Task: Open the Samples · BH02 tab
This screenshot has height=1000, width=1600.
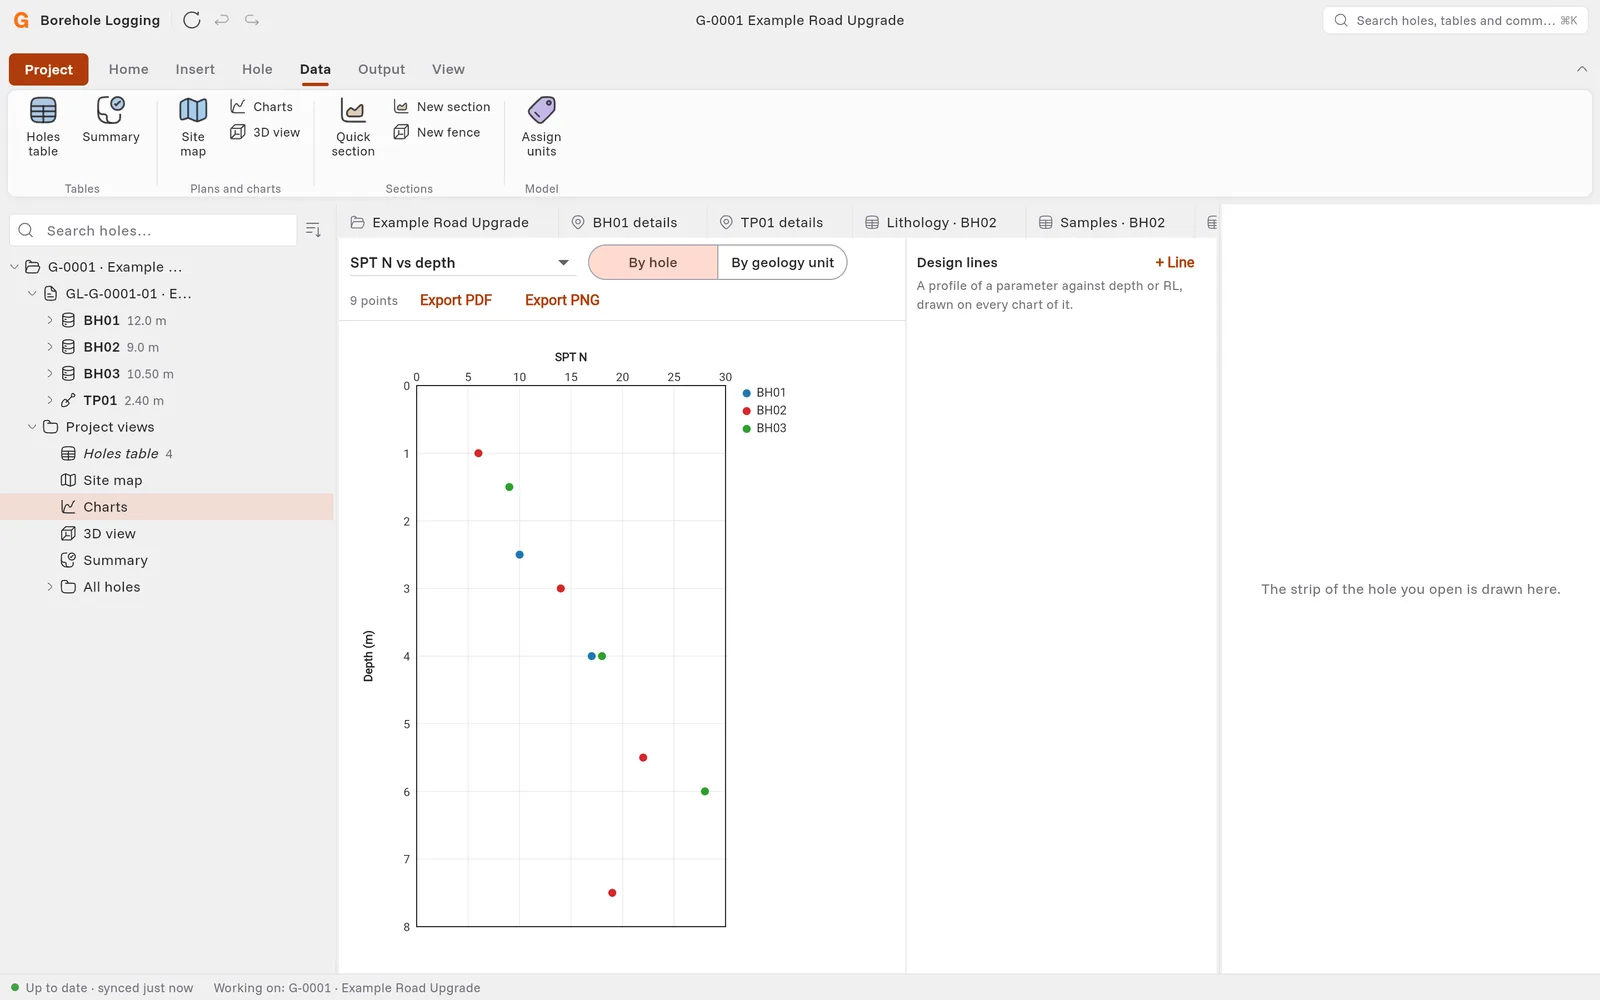Action: coord(1102,222)
